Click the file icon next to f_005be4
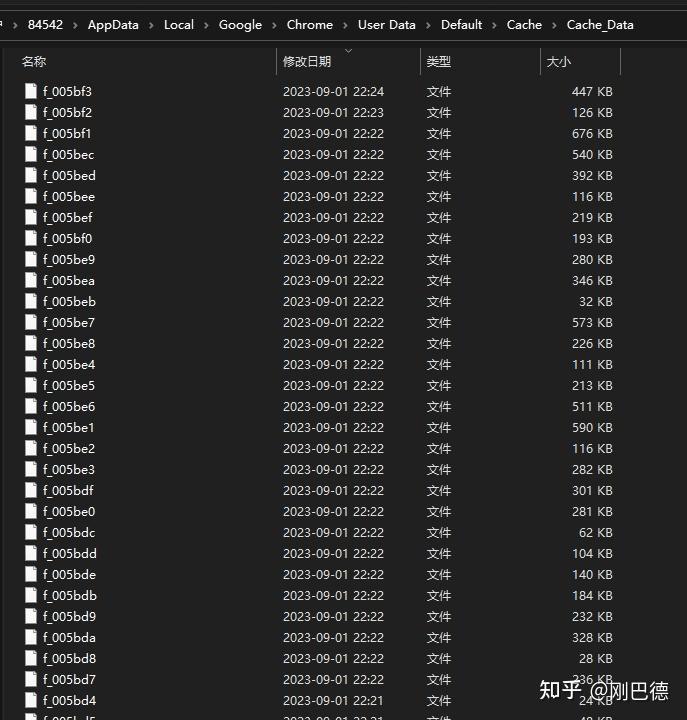 point(31,365)
